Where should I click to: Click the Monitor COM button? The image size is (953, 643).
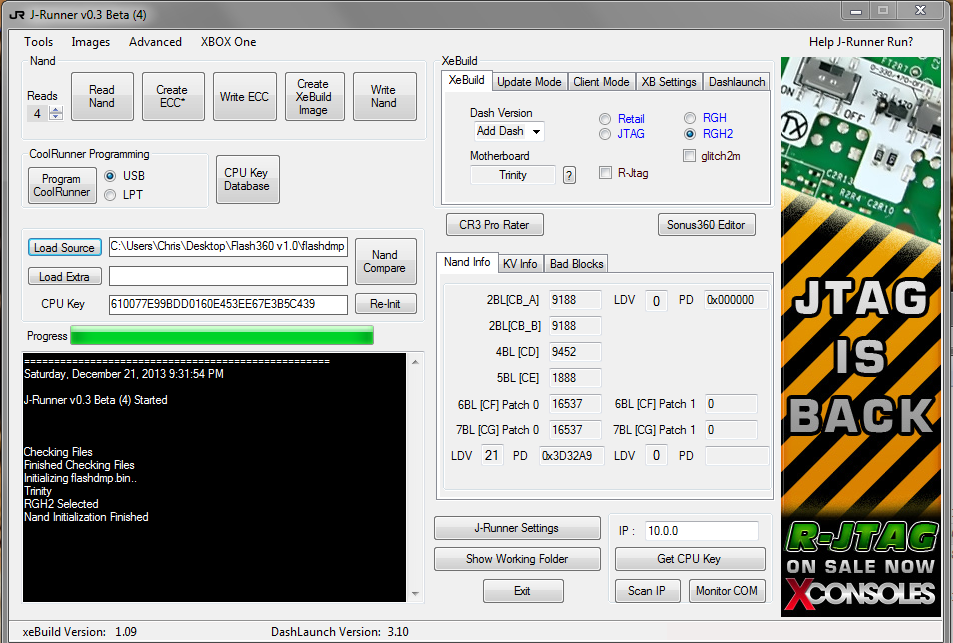click(x=727, y=591)
